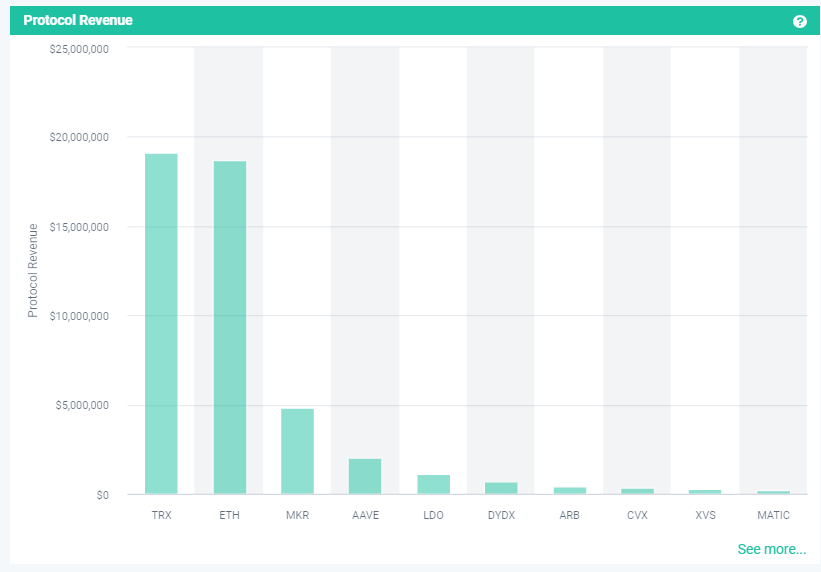Click the Protocol Revenue panel header title
The image size is (821, 572).
[x=78, y=20]
